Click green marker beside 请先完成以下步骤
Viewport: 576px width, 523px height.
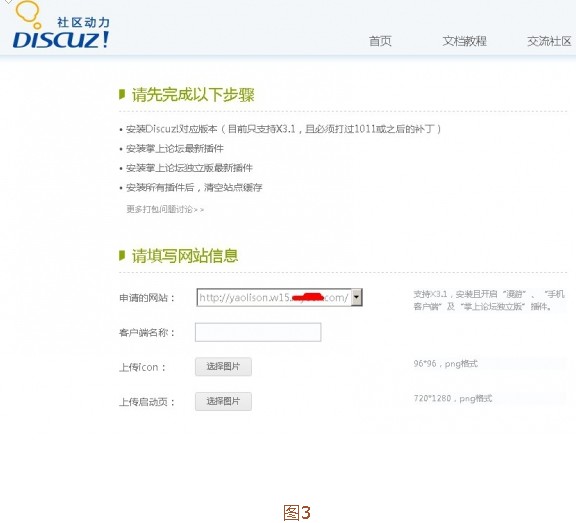click(122, 94)
